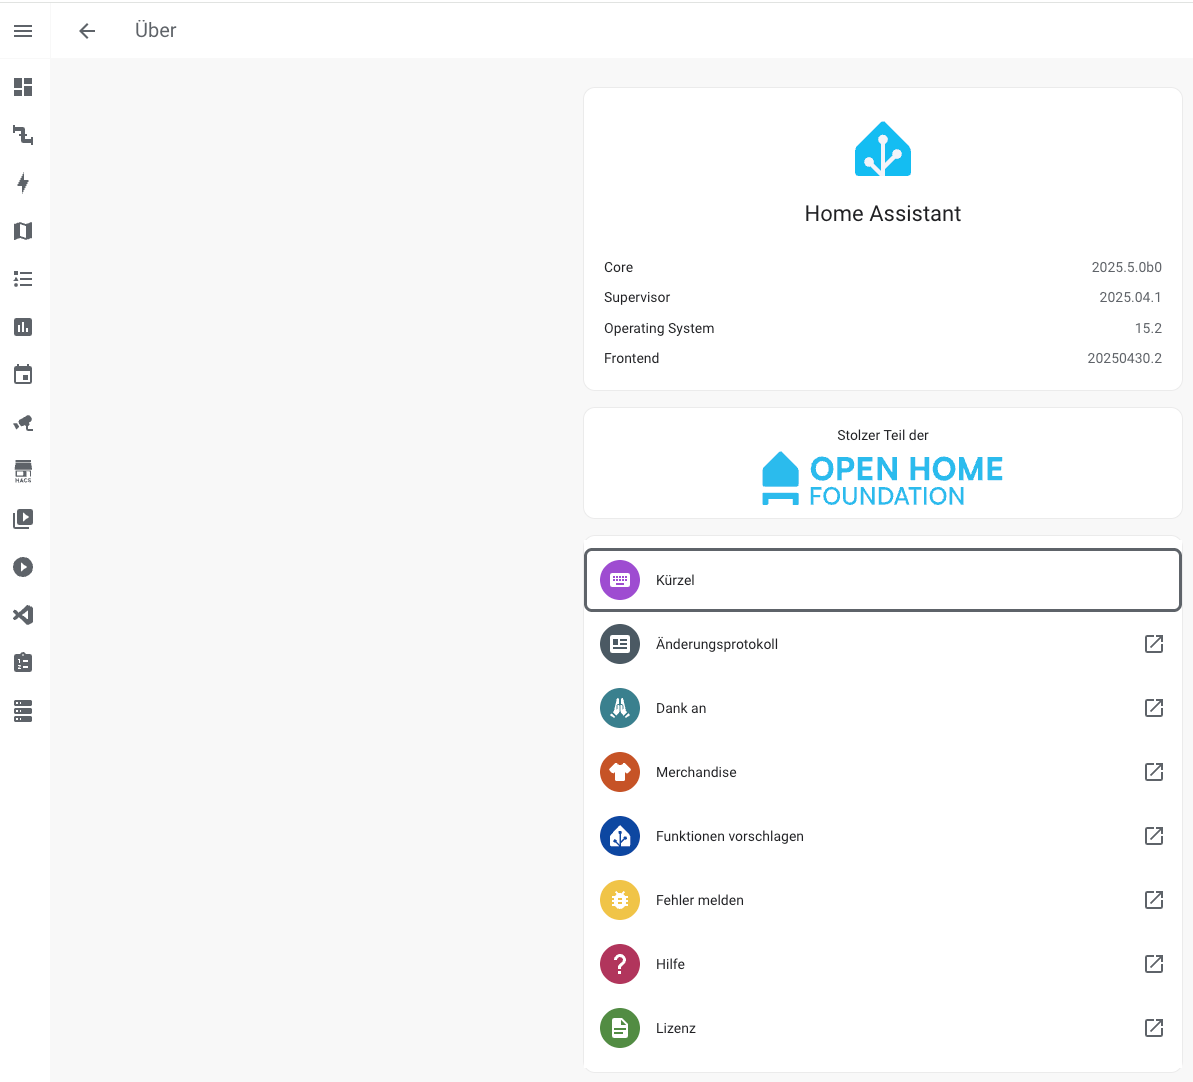Click the blue Home Assistant logo
This screenshot has height=1082, width=1193.
[883, 149]
